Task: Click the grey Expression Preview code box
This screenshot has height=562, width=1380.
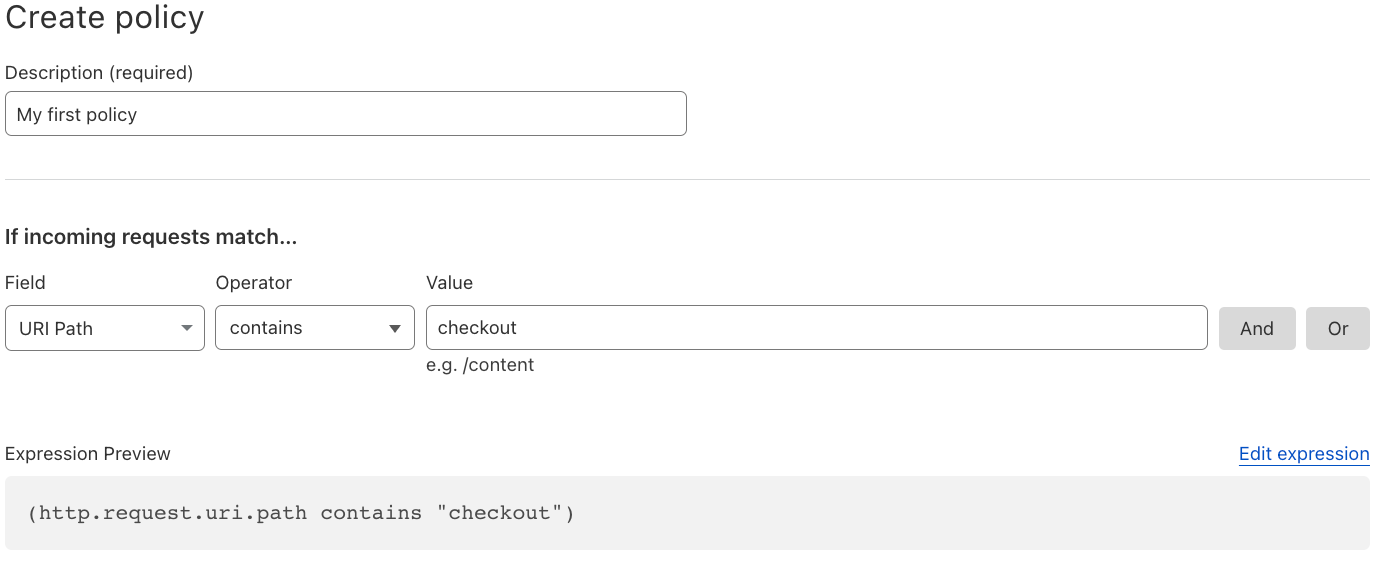Action: (x=900, y=513)
